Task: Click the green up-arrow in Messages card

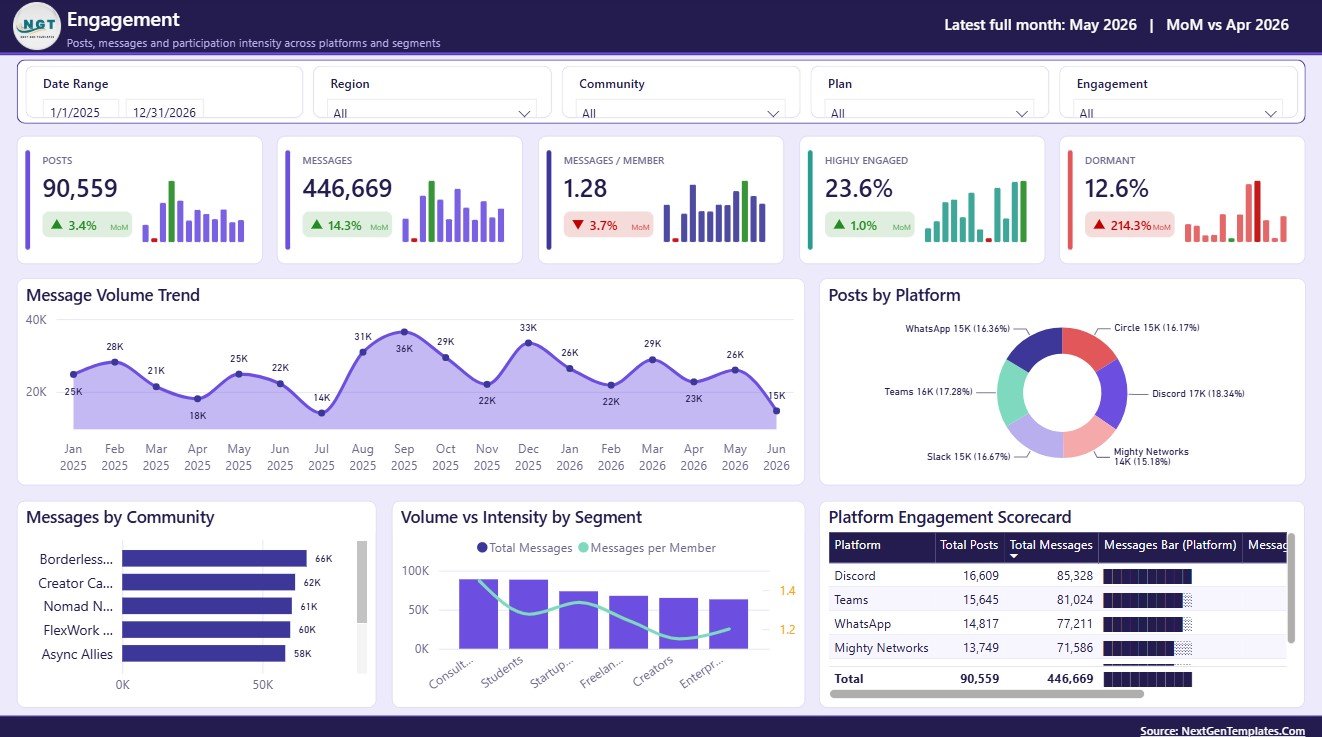Action: coord(317,225)
